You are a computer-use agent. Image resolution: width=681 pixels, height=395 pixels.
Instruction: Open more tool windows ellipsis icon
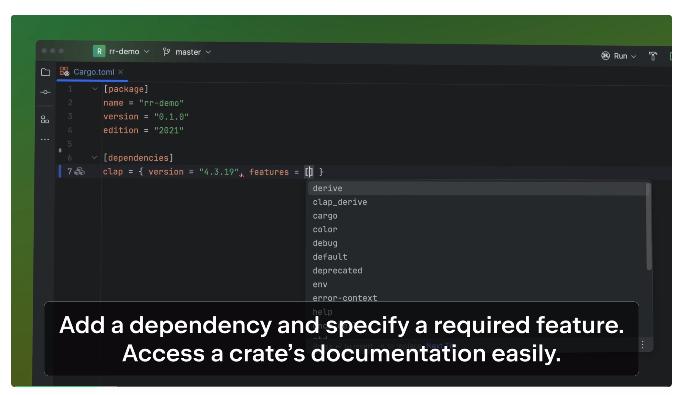[x=45, y=139]
